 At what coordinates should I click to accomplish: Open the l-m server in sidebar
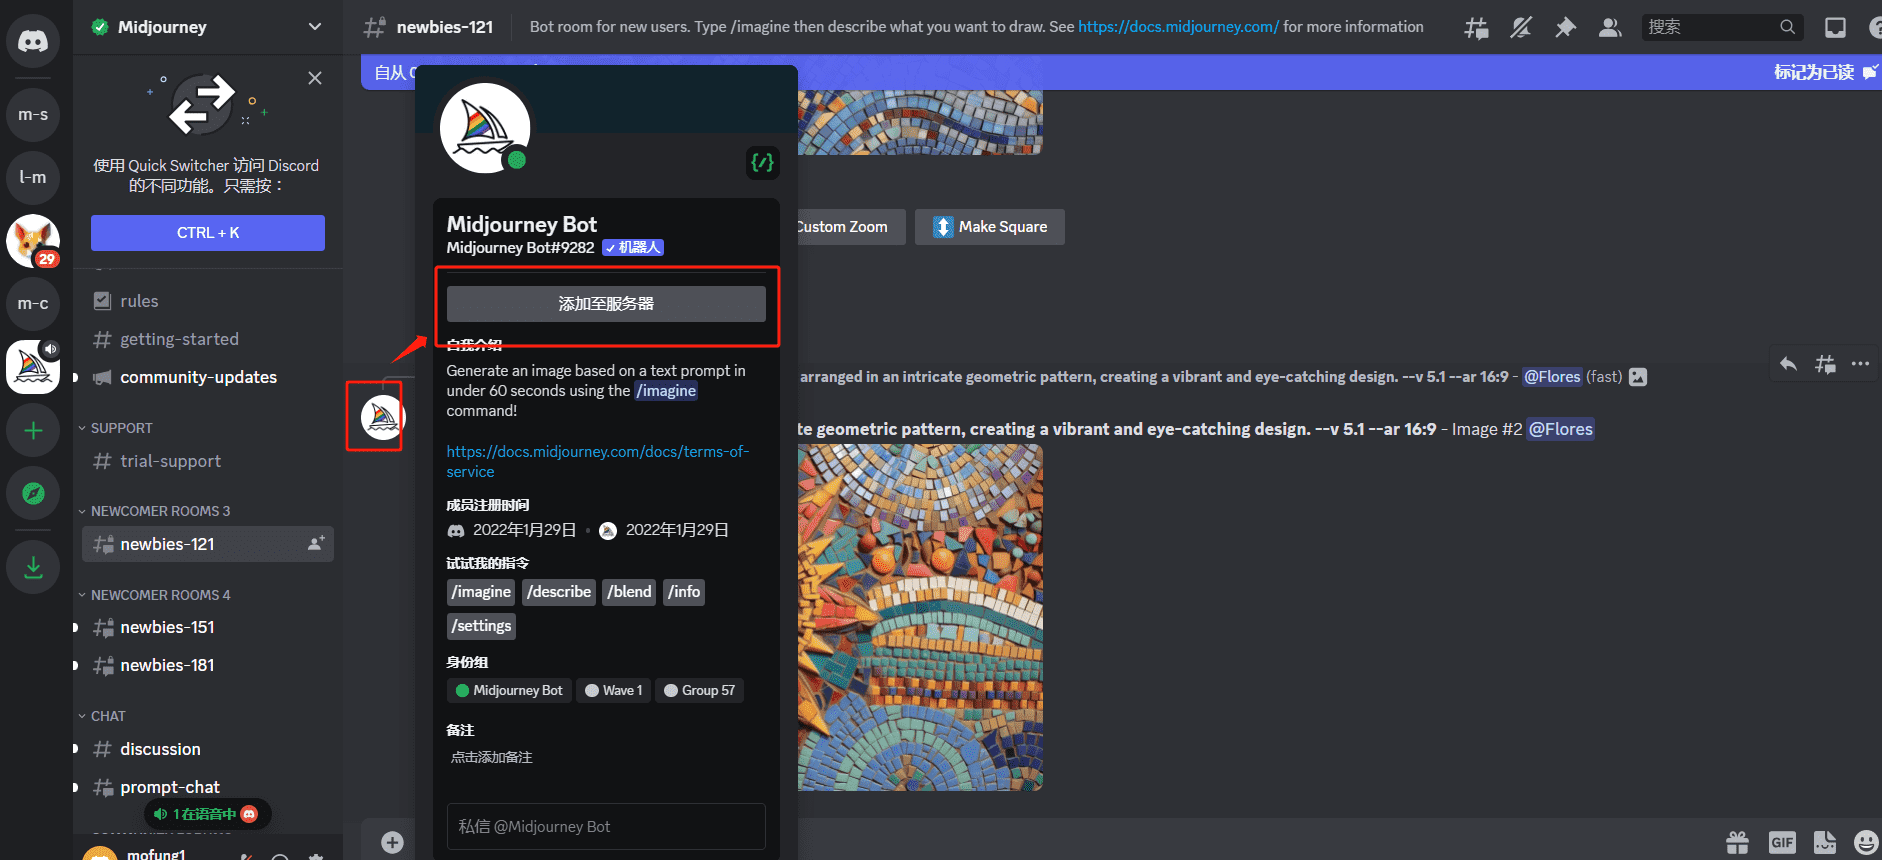(33, 177)
